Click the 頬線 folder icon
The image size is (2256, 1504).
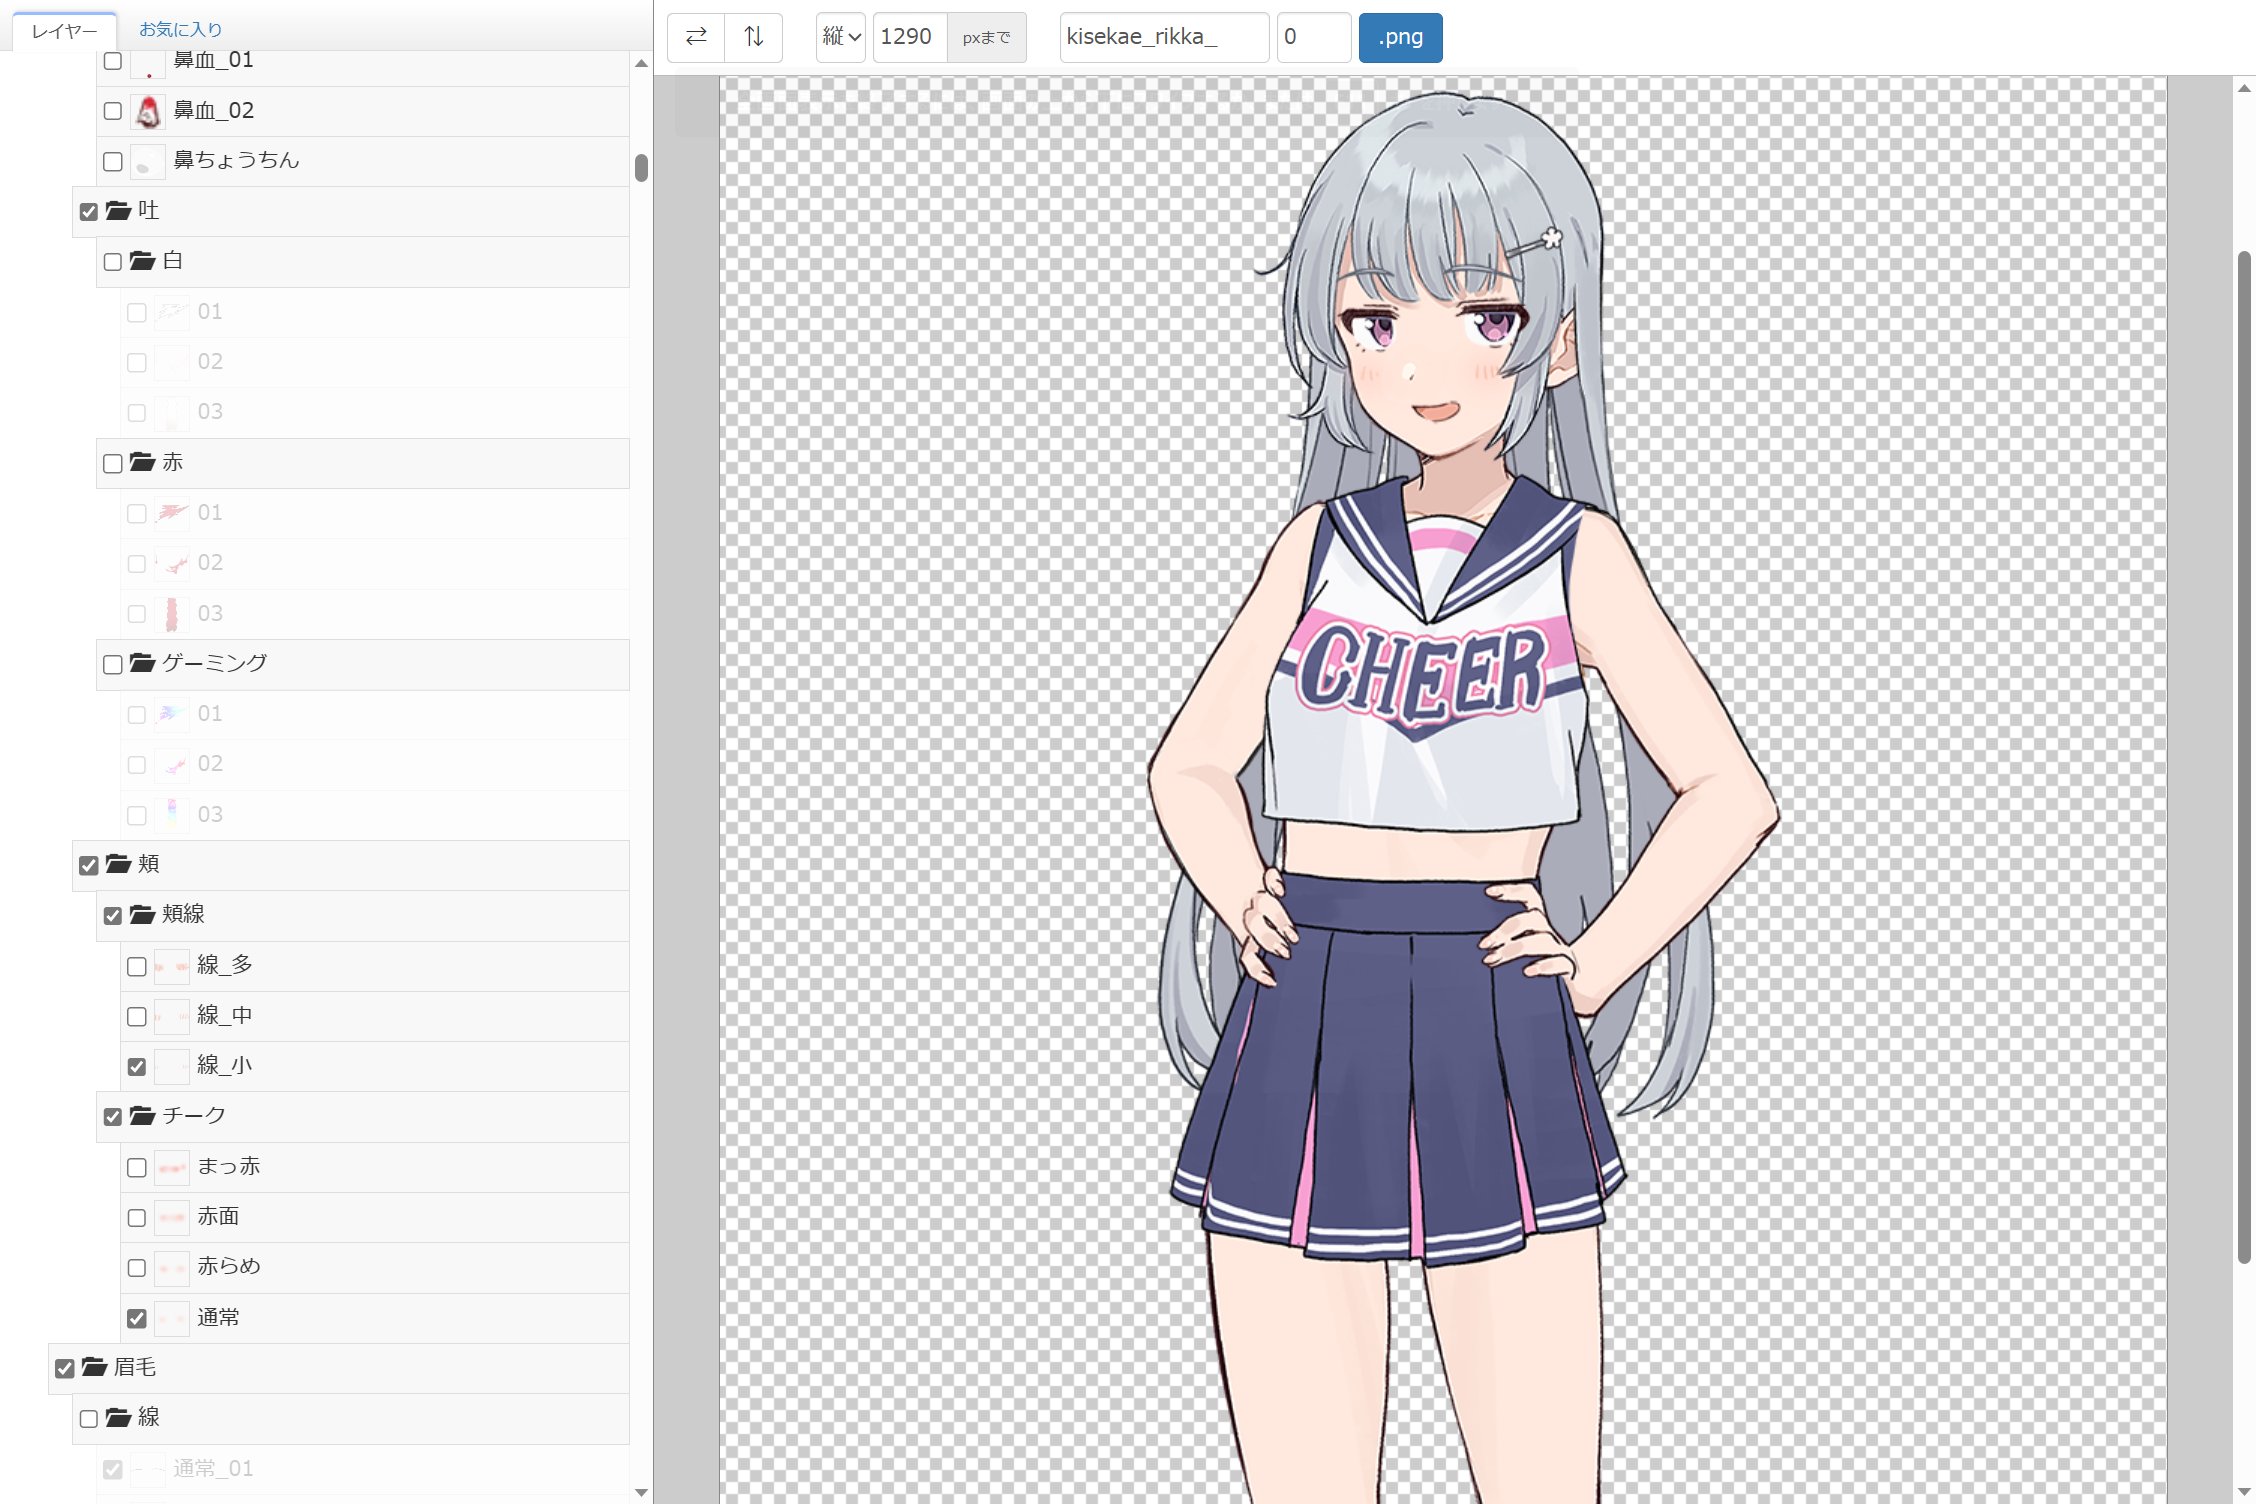[143, 914]
